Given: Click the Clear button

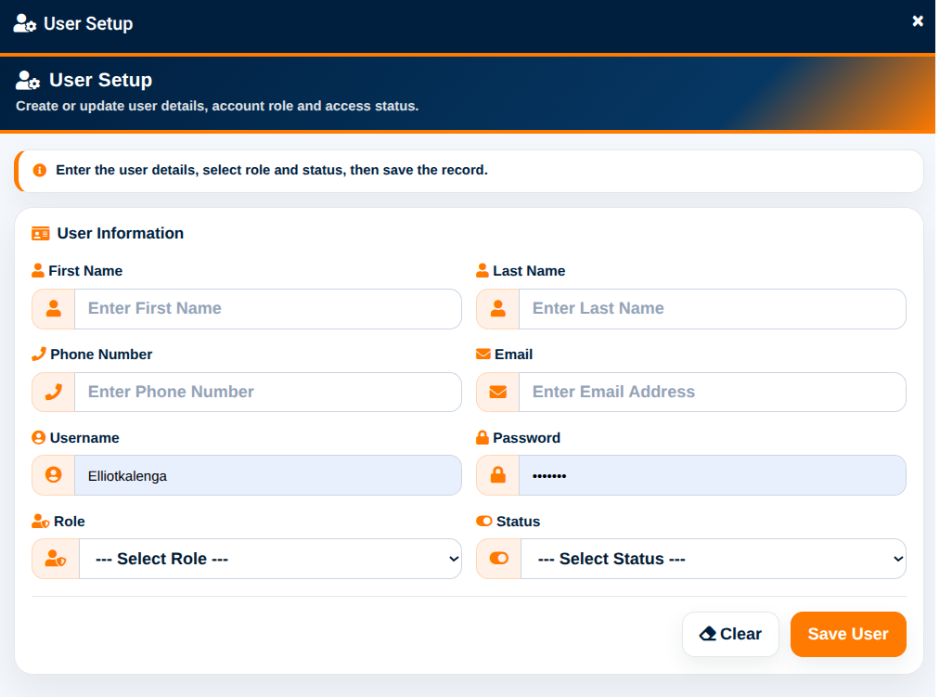Looking at the screenshot, I should coord(731,634).
